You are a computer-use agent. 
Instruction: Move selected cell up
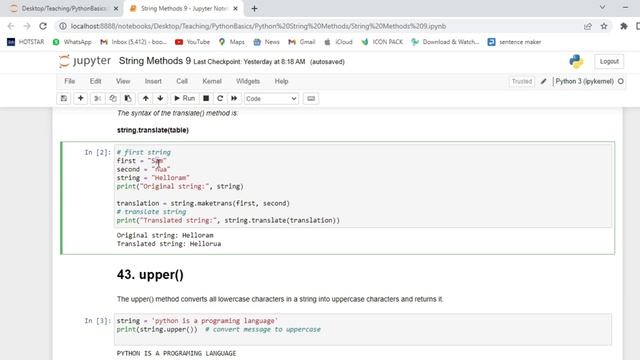point(145,98)
